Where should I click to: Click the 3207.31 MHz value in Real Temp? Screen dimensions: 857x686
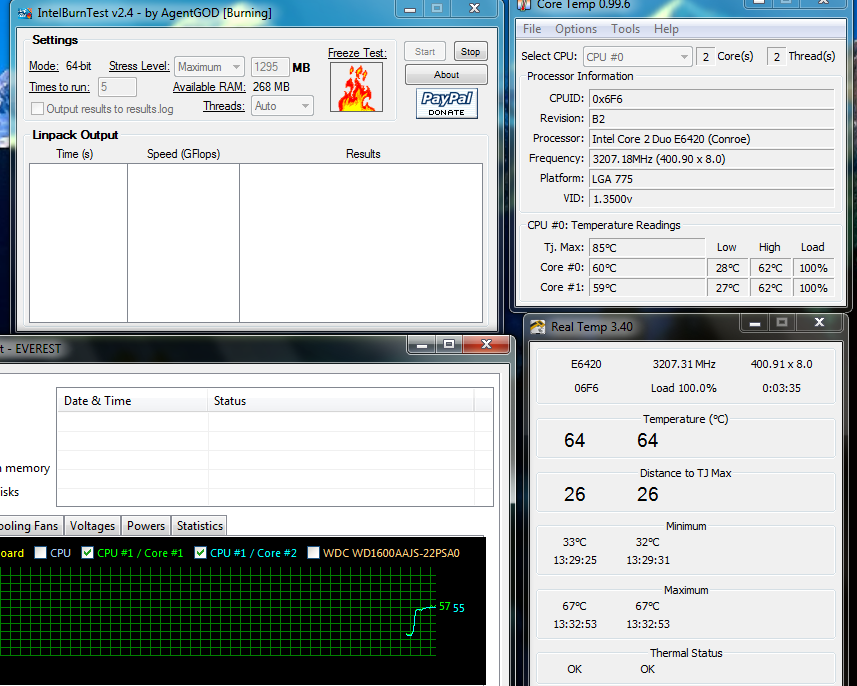click(684, 364)
